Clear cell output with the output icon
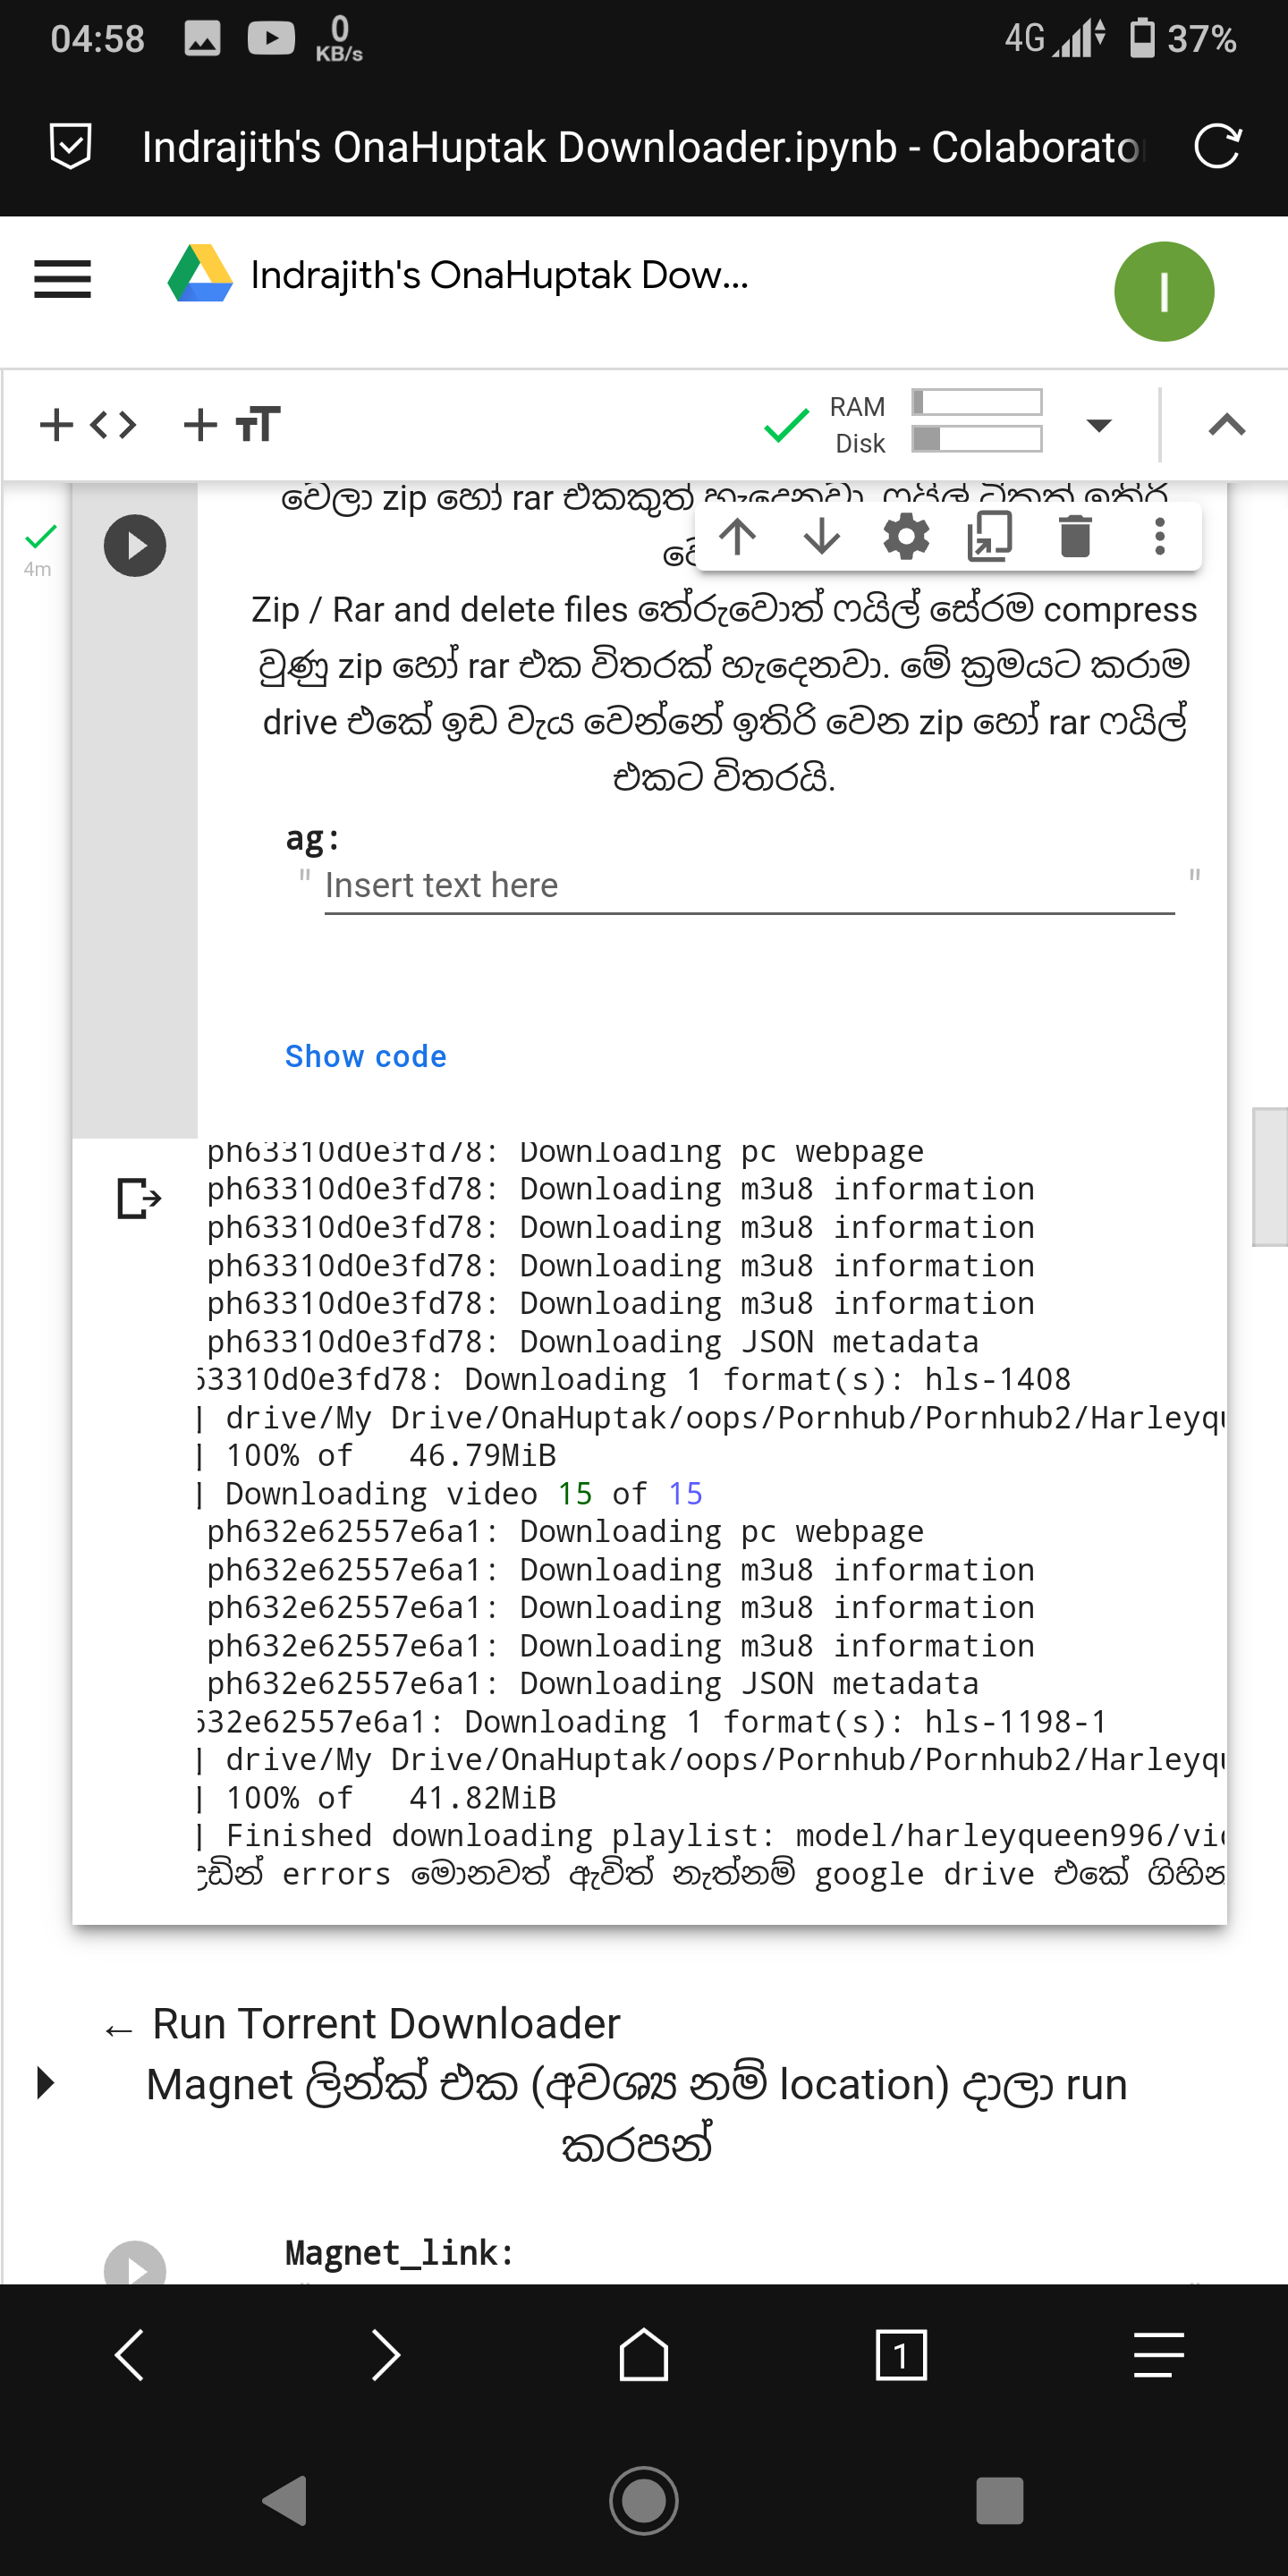 pyautogui.click(x=139, y=1198)
